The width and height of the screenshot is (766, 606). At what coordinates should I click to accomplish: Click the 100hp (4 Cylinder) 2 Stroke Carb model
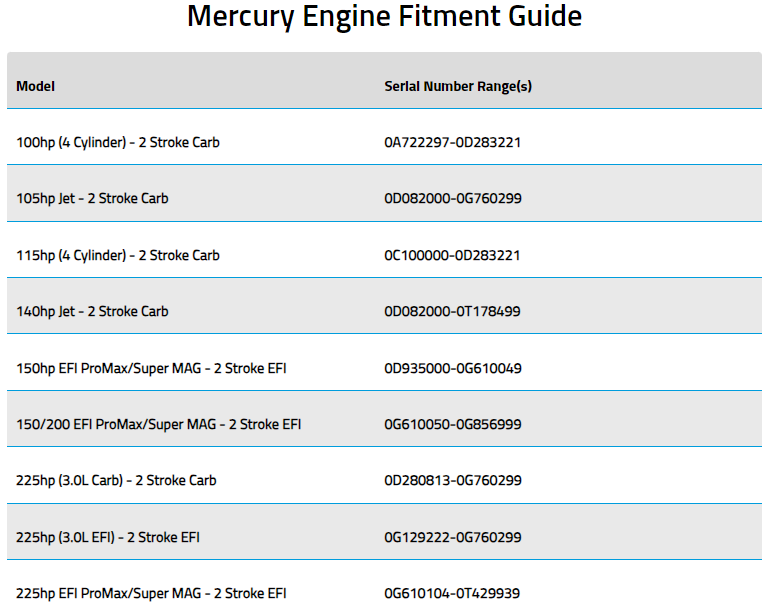click(x=118, y=143)
